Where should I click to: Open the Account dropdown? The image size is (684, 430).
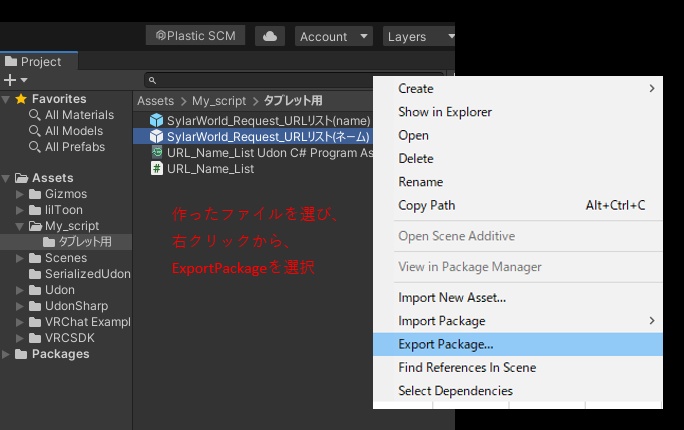click(x=334, y=36)
